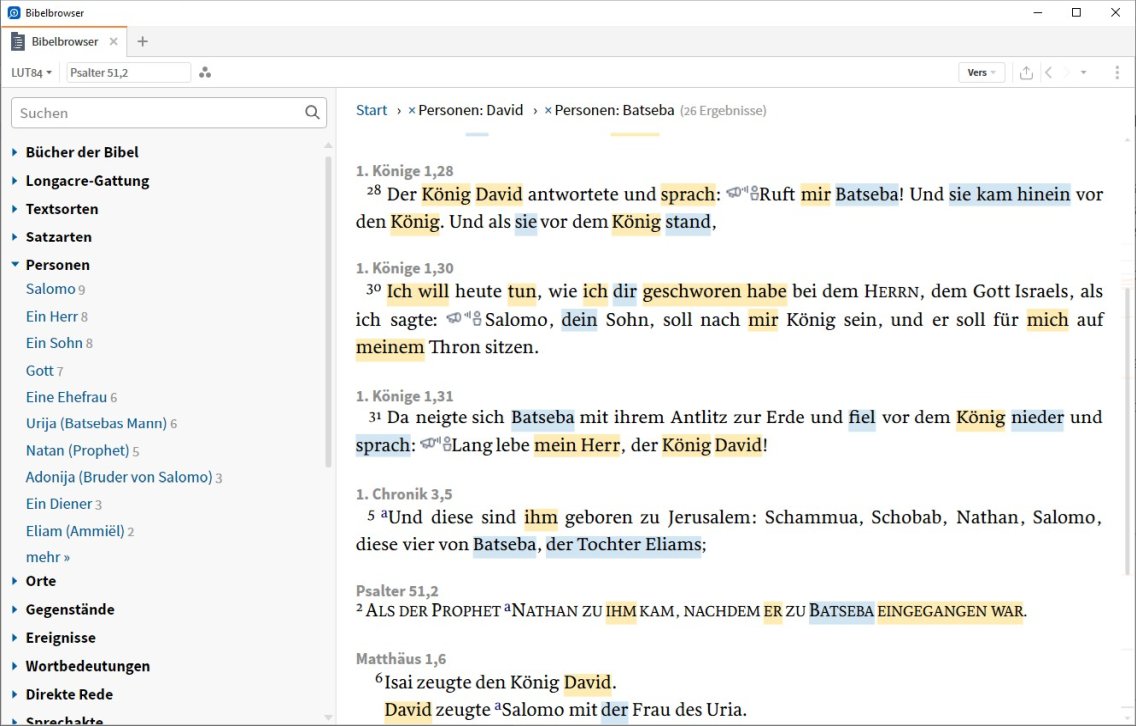
Task: Filter by person 'Gott'
Action: tap(39, 371)
